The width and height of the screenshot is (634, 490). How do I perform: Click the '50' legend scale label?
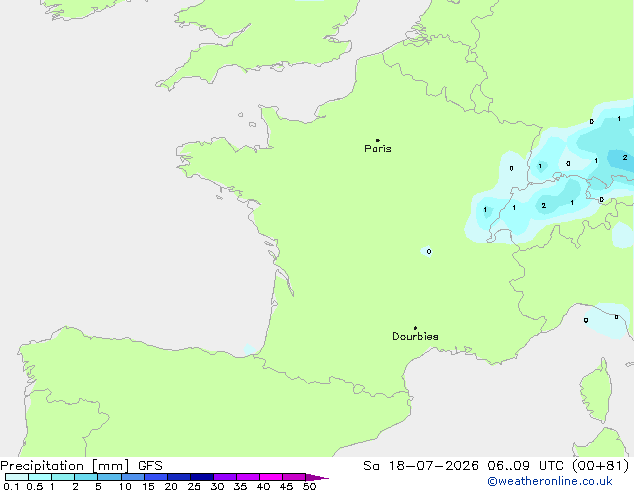(309, 486)
